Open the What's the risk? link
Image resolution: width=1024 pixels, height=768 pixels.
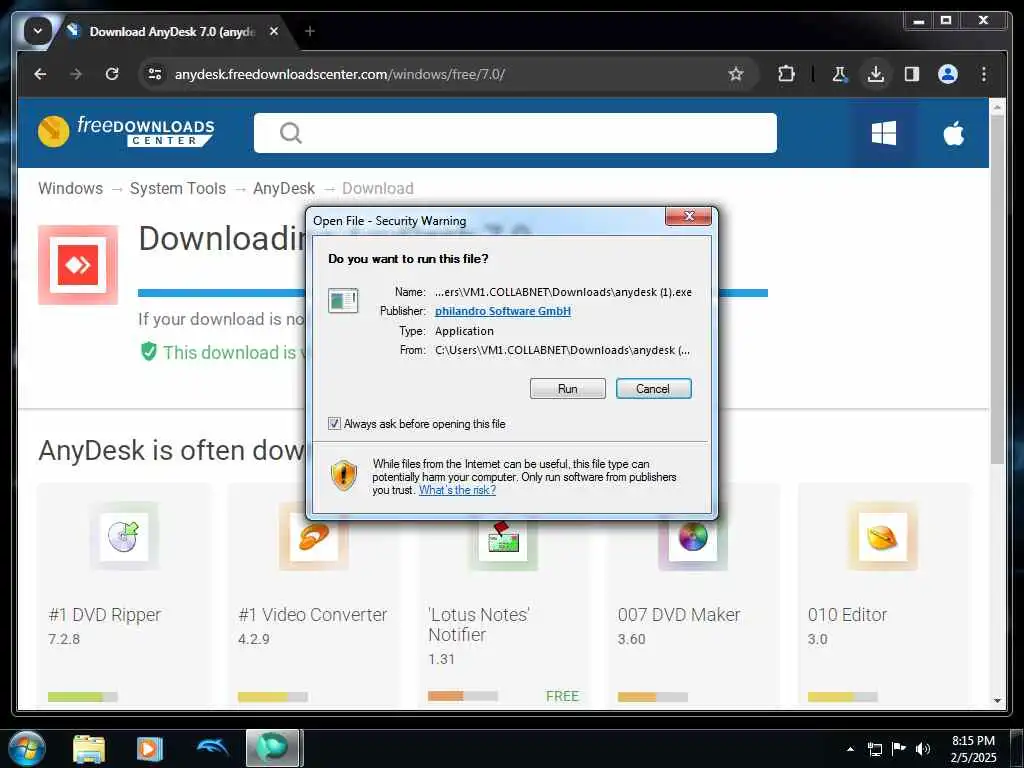tap(457, 490)
